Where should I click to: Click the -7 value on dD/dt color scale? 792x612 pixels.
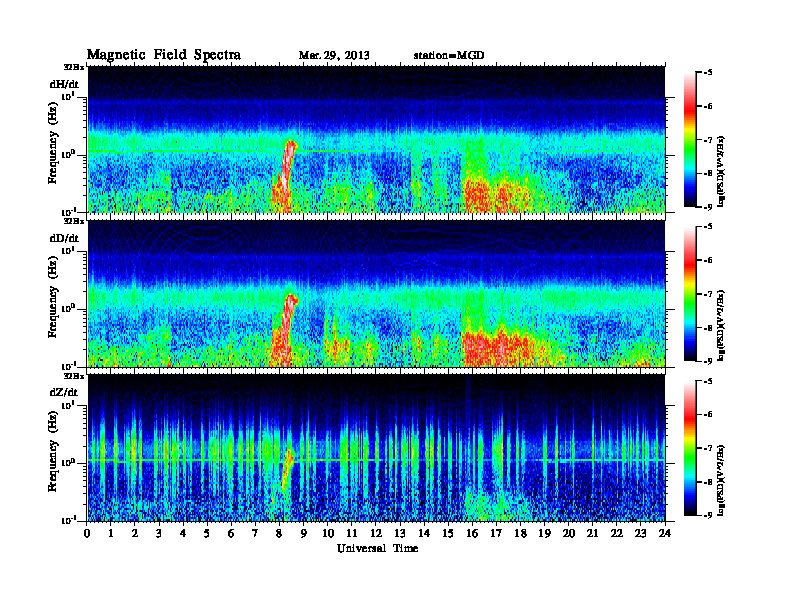click(x=708, y=294)
